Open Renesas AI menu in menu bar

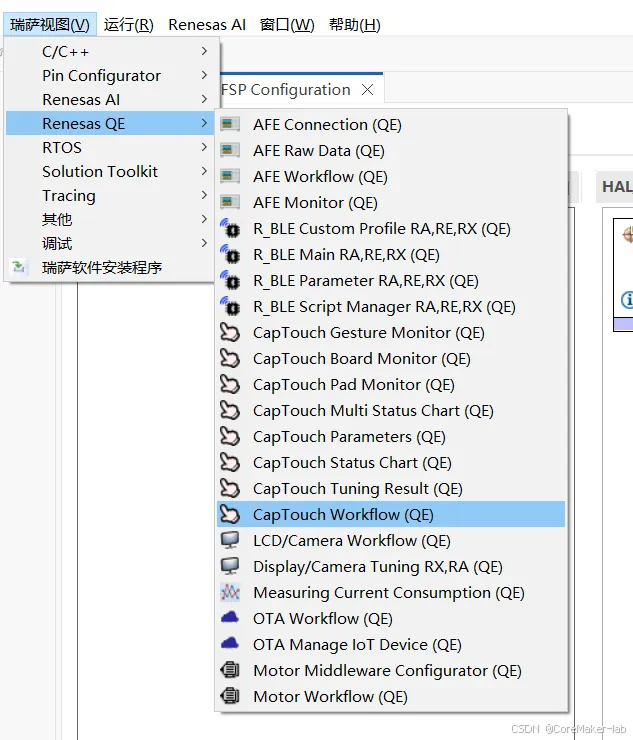click(207, 25)
